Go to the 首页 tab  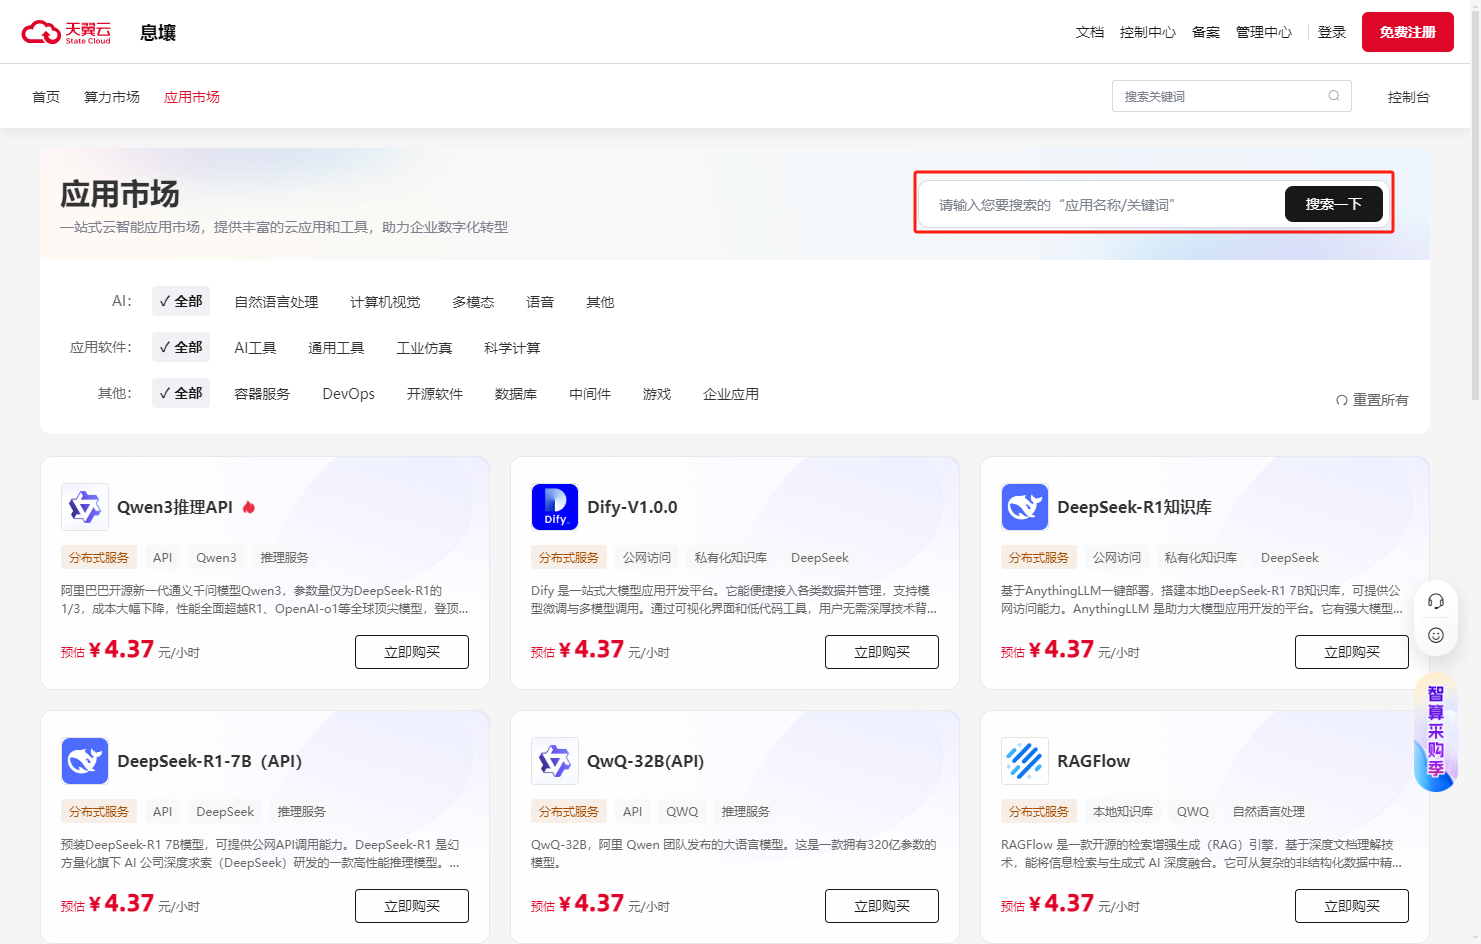pyautogui.click(x=46, y=97)
